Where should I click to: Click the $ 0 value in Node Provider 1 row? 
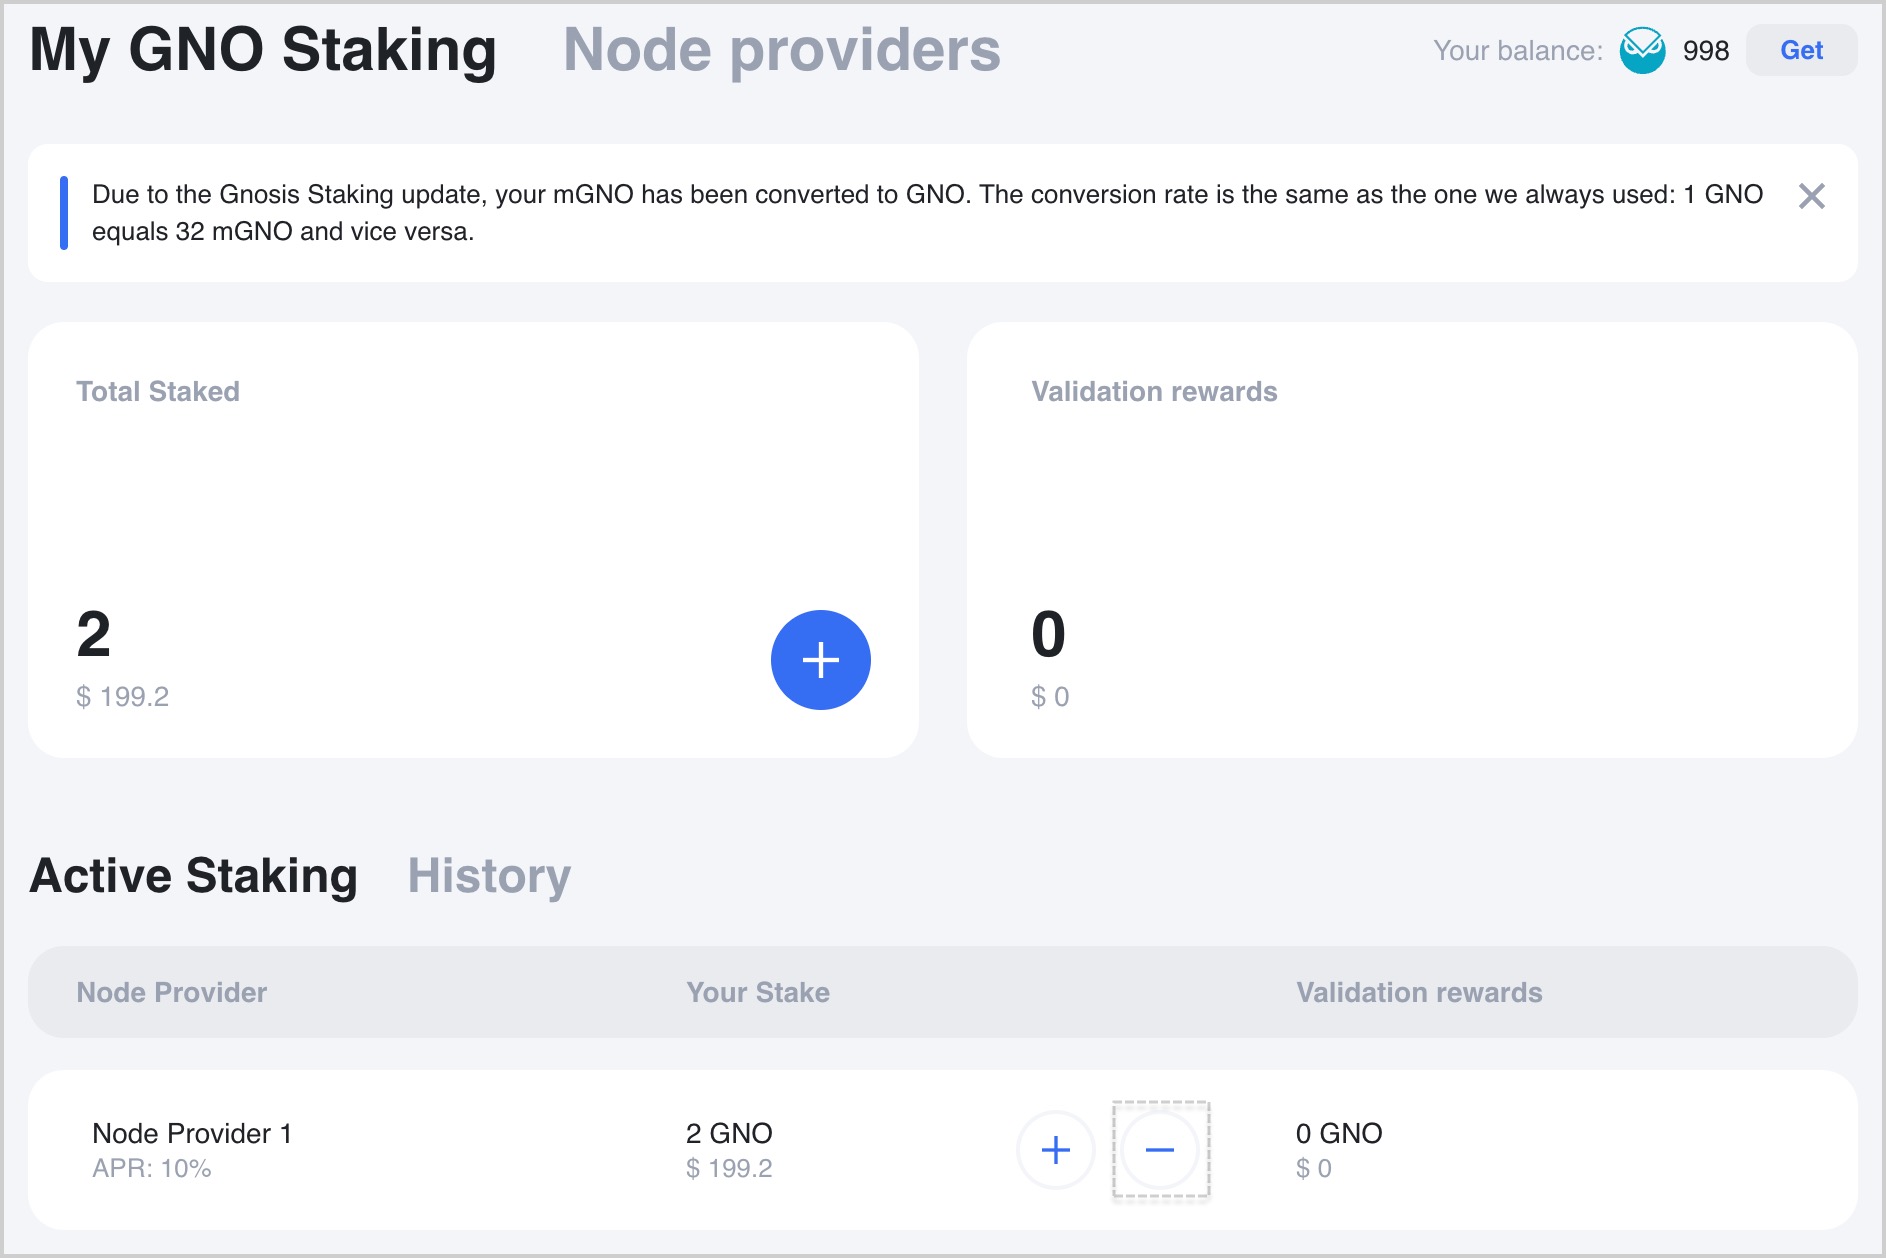(x=1314, y=1168)
